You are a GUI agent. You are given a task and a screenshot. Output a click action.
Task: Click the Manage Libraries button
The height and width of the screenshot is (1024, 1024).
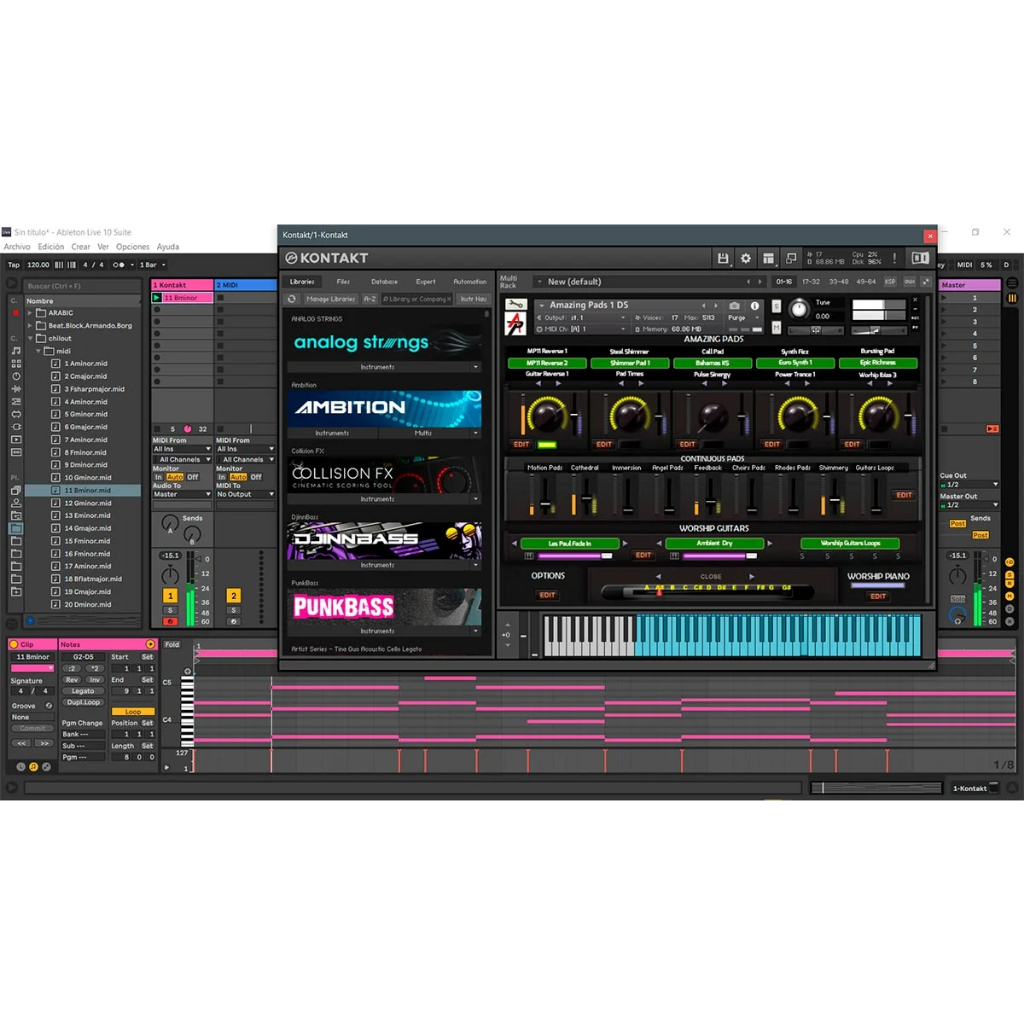click(x=330, y=299)
